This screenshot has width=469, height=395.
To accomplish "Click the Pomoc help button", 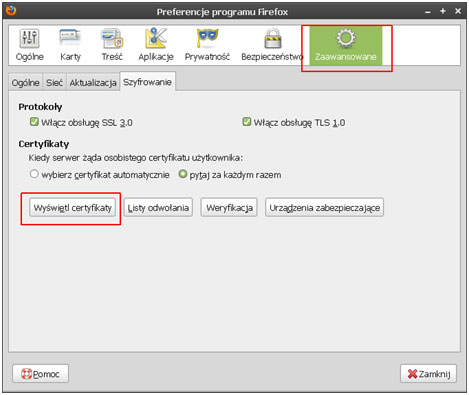I will coord(40,374).
